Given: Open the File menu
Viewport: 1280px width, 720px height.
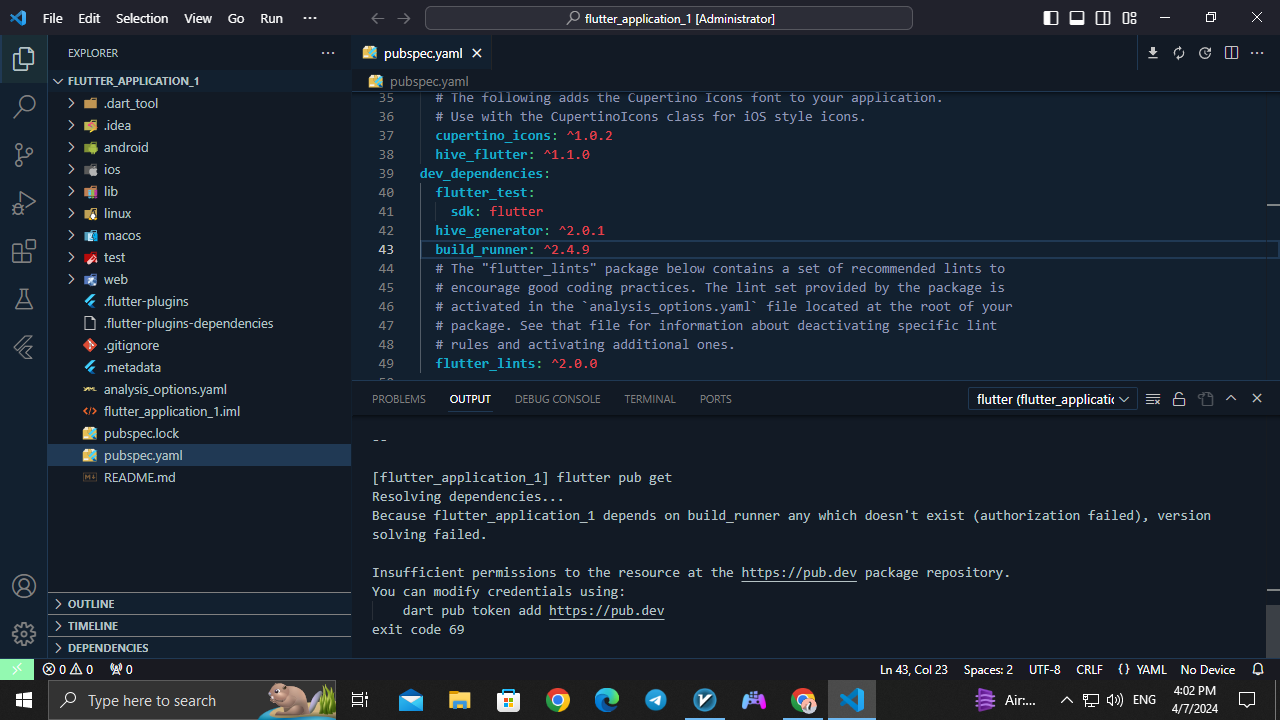Looking at the screenshot, I should [x=53, y=18].
